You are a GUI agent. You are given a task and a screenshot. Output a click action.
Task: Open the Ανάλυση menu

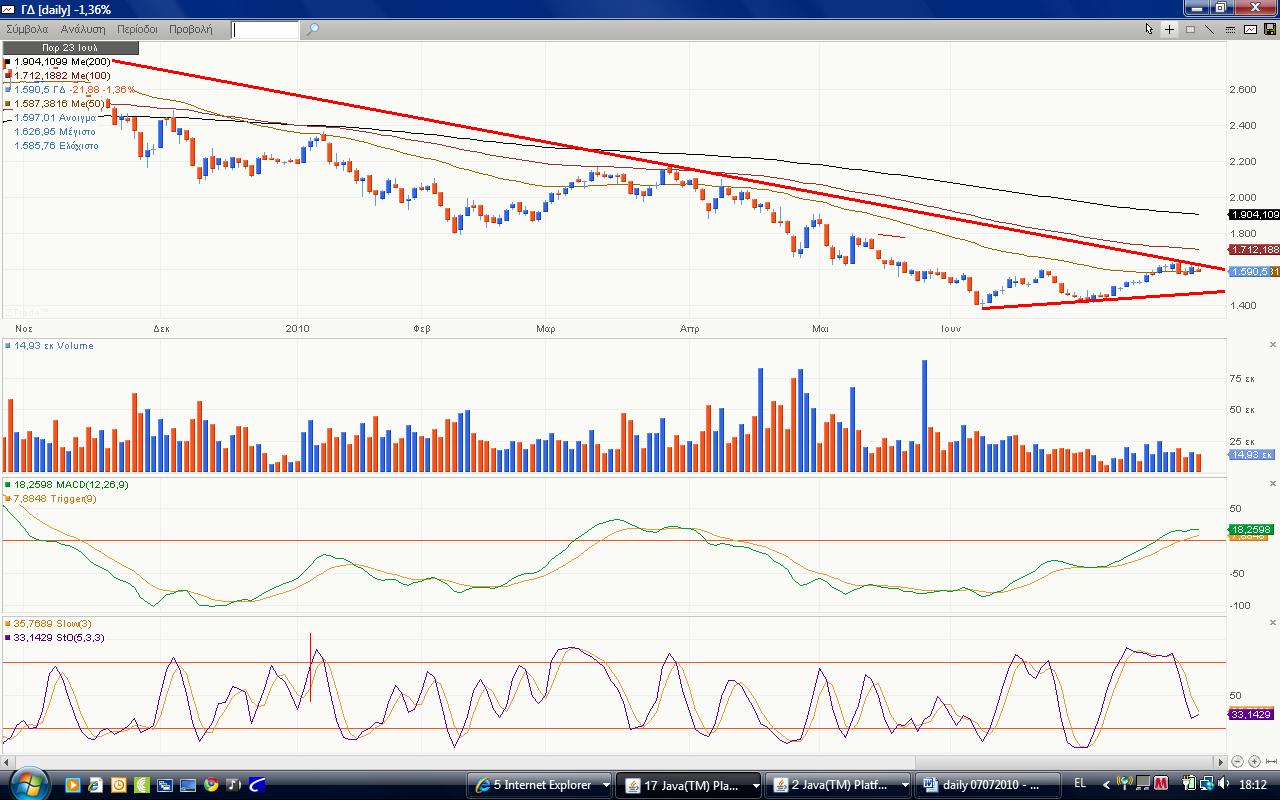click(83, 29)
